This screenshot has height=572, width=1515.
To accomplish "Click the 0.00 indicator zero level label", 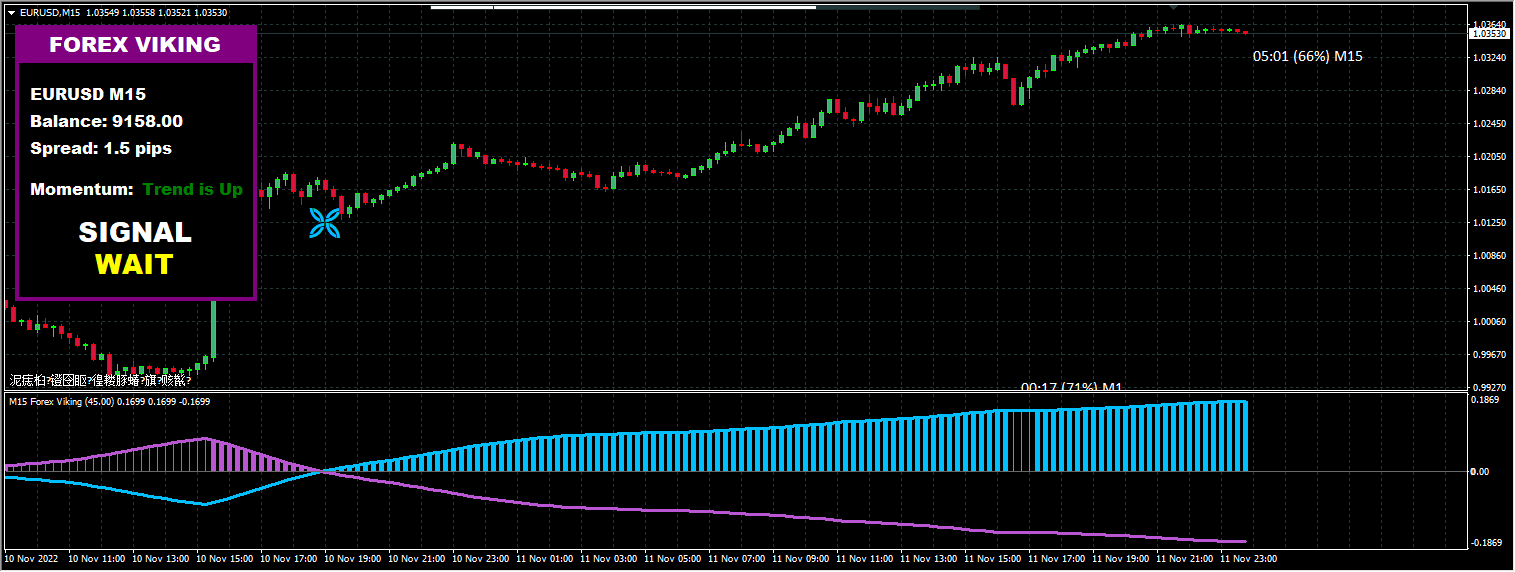I will [1482, 471].
